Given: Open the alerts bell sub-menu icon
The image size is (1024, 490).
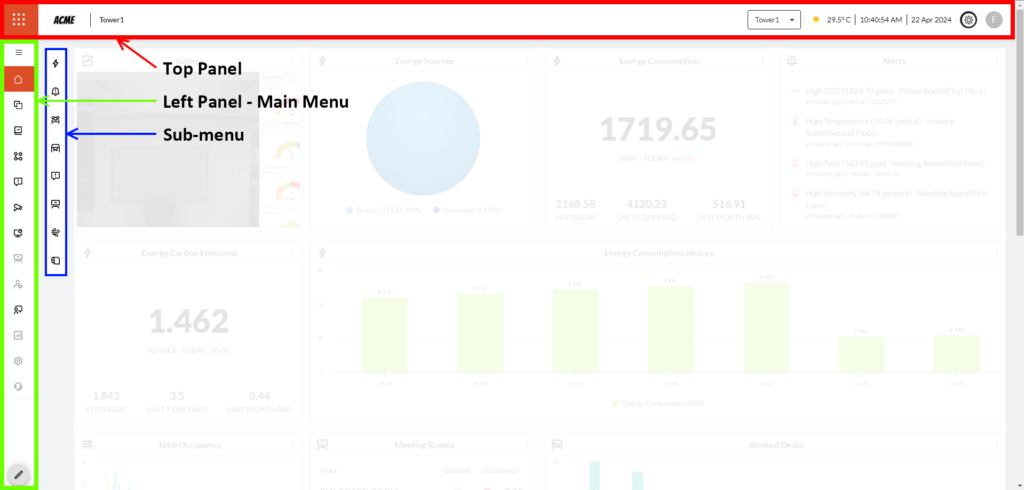Looking at the screenshot, I should pyautogui.click(x=55, y=92).
